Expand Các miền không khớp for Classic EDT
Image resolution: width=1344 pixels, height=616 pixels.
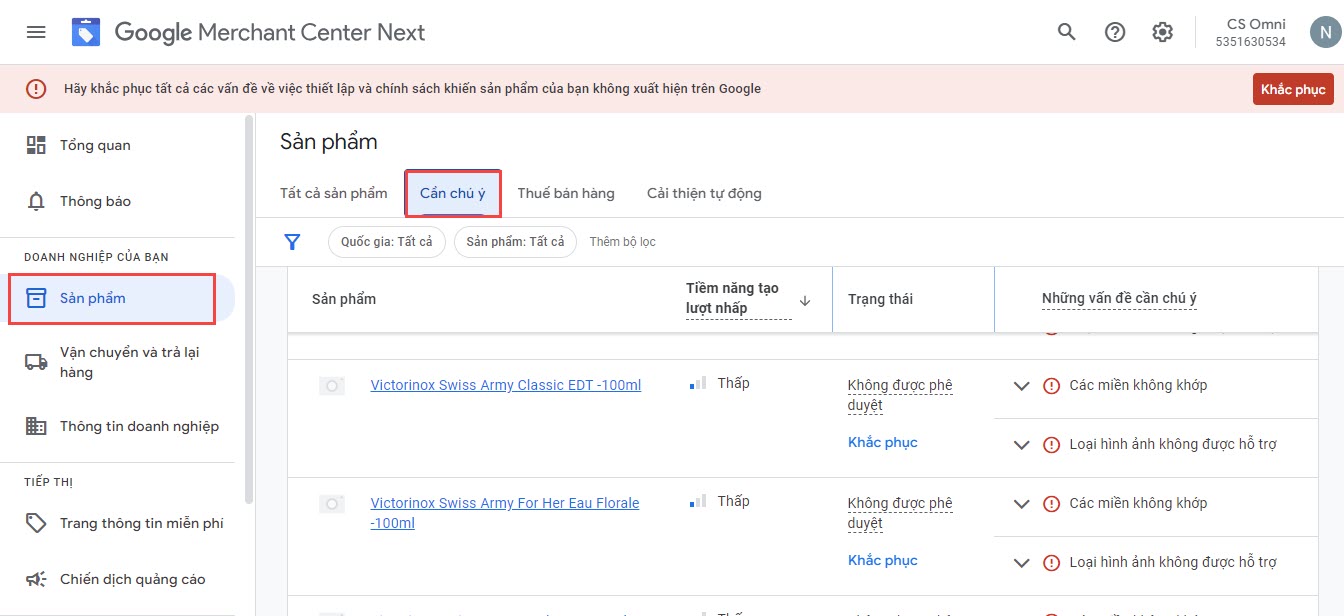pyautogui.click(x=1021, y=386)
